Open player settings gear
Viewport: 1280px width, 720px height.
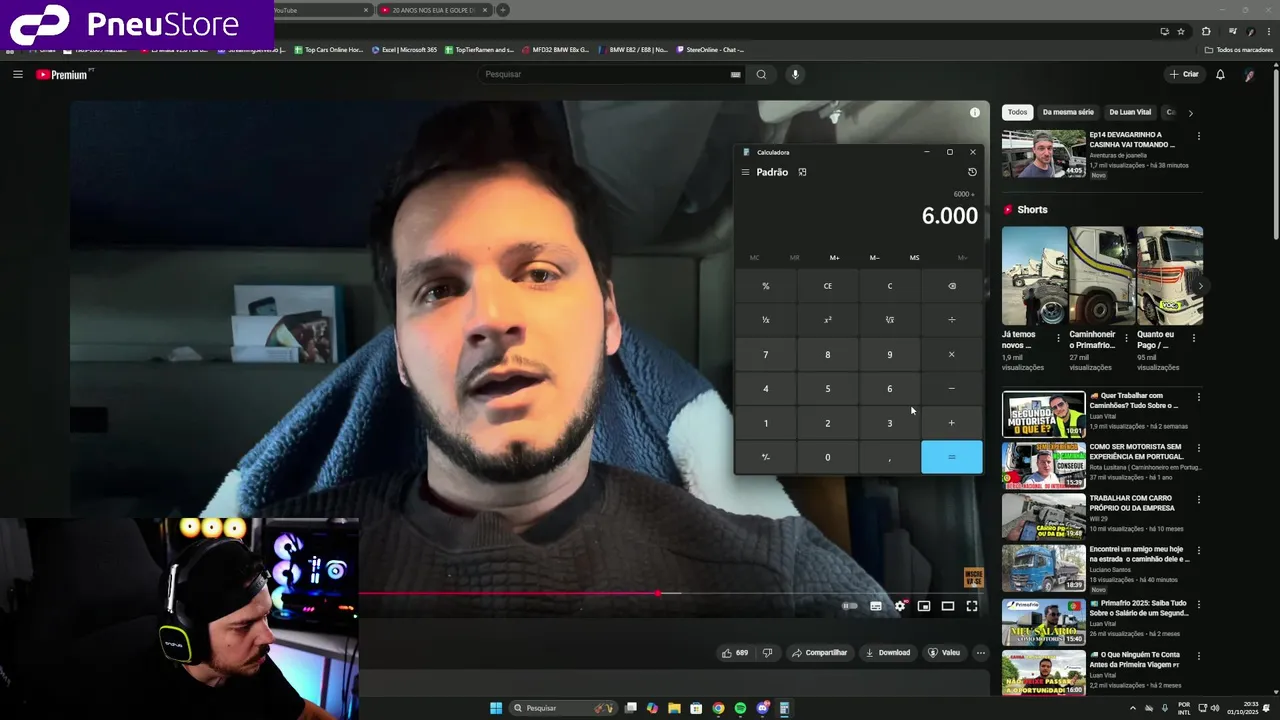(900, 606)
